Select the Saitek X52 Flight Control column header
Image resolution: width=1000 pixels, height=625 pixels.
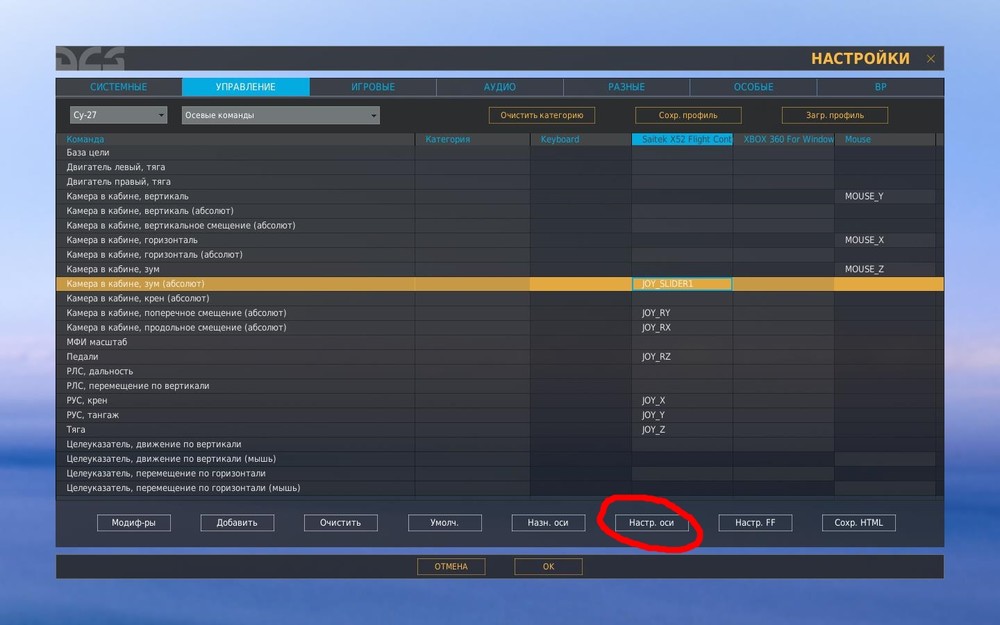(x=682, y=139)
